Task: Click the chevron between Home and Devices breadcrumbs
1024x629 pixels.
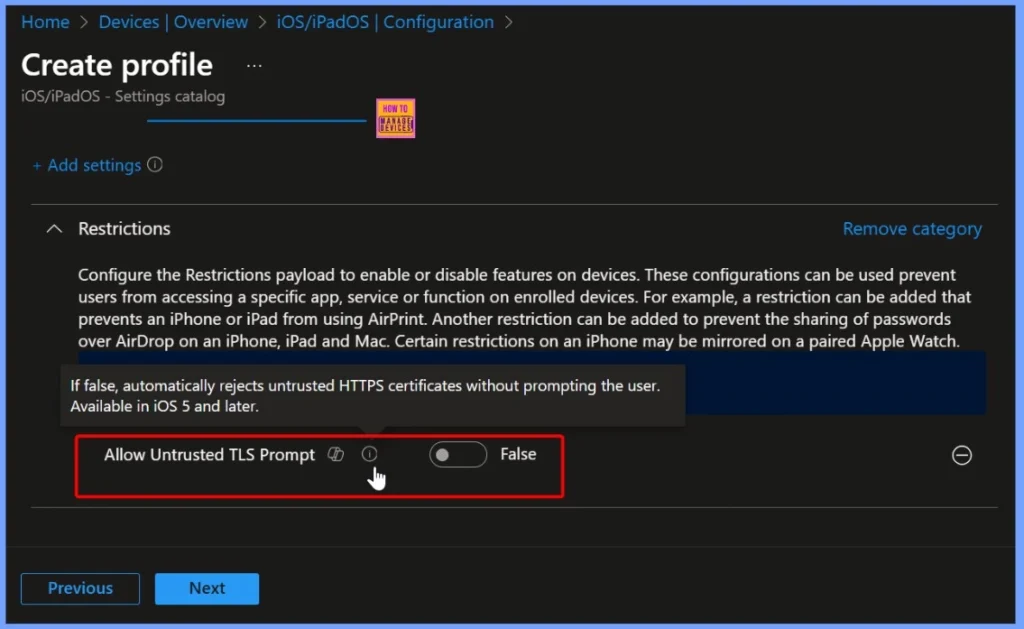Action: (83, 22)
